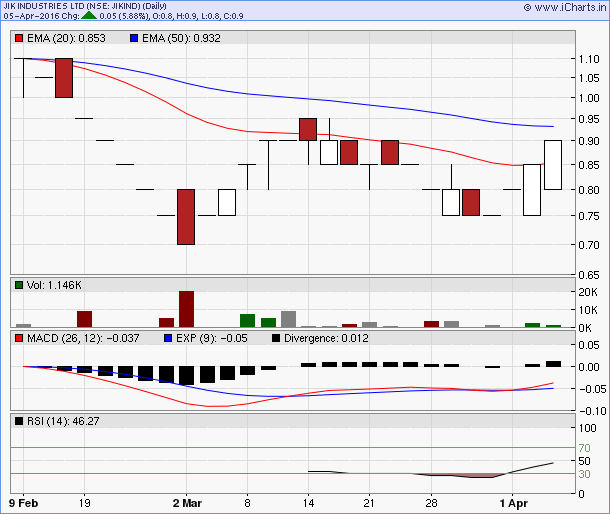610x514 pixels.
Task: Click the tallest volume bar at 2 Mar
Action: pos(186,309)
